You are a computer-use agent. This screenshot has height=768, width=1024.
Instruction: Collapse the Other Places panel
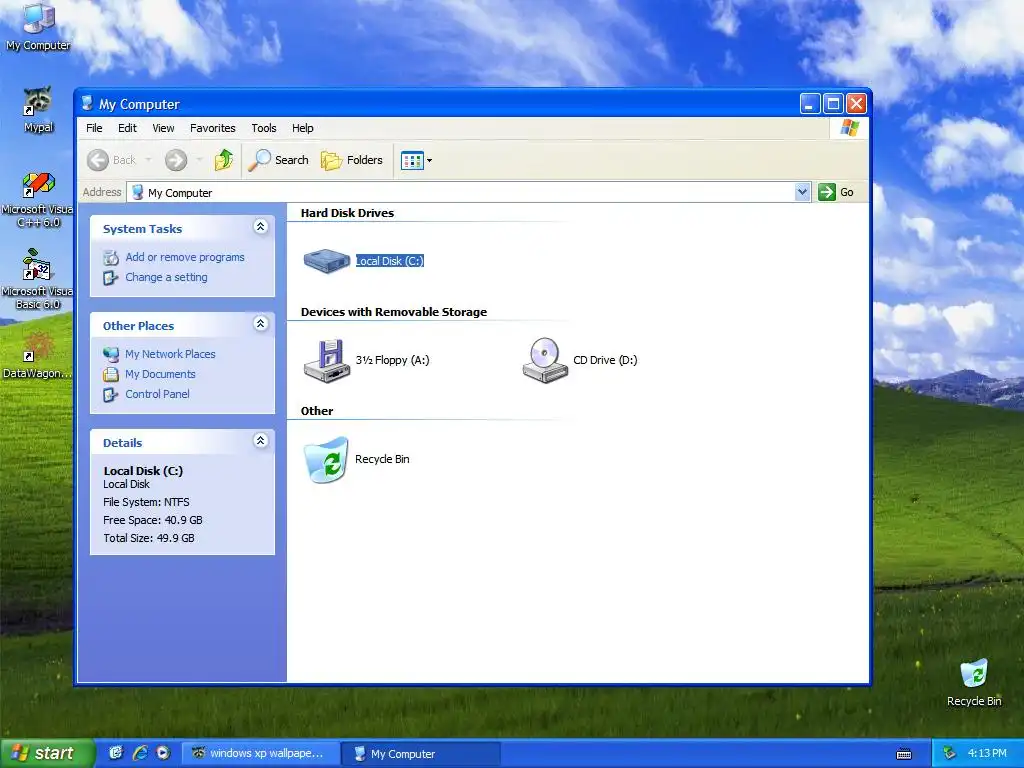tap(261, 323)
